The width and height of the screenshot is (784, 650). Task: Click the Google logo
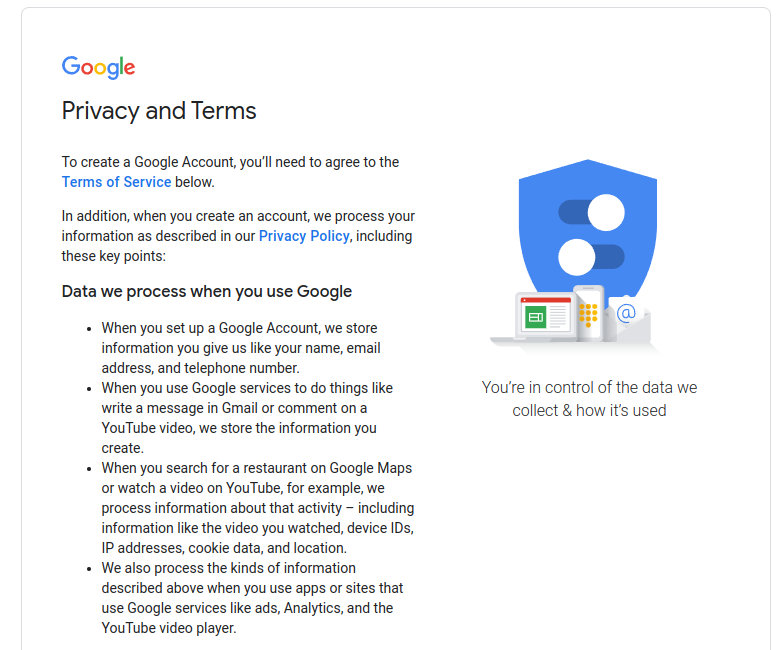[98, 67]
